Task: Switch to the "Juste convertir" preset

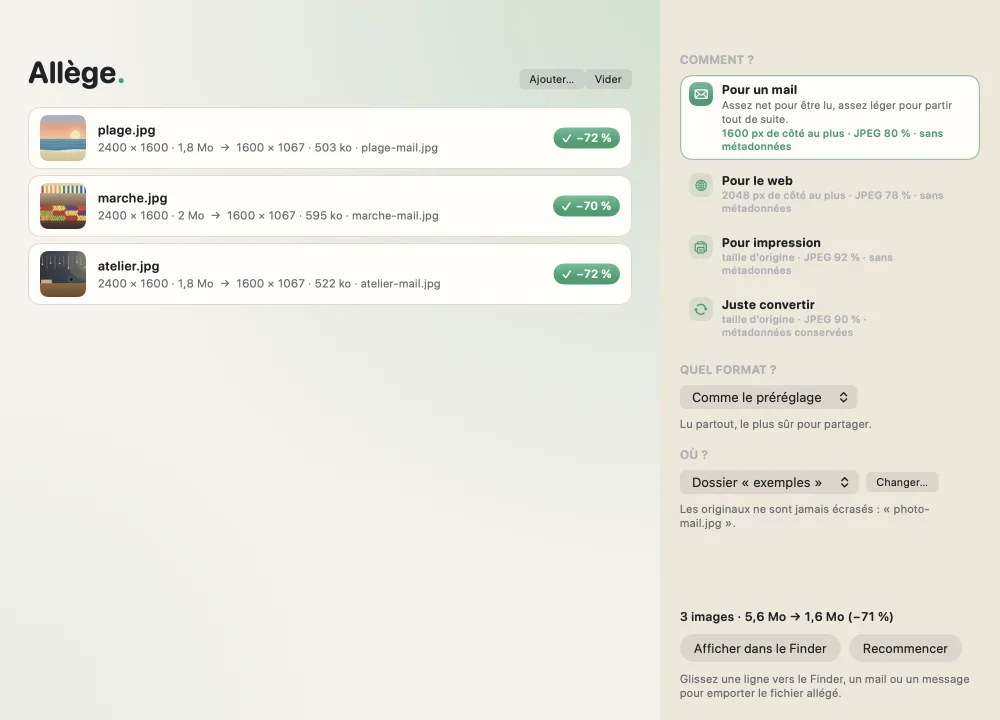Action: (x=829, y=318)
